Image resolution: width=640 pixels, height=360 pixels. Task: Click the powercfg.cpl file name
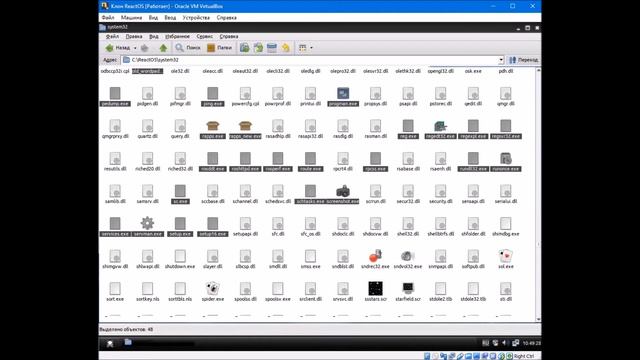tap(245, 104)
